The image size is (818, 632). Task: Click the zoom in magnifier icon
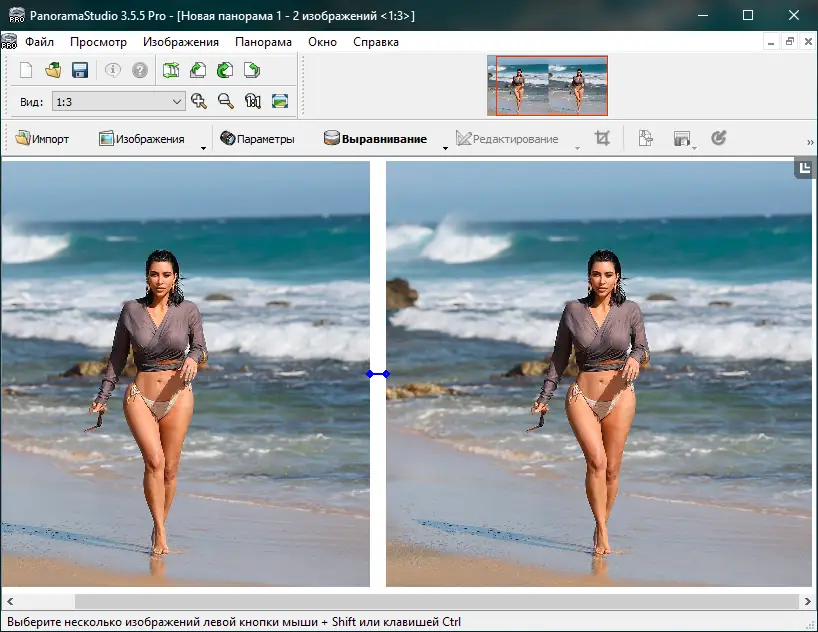199,101
